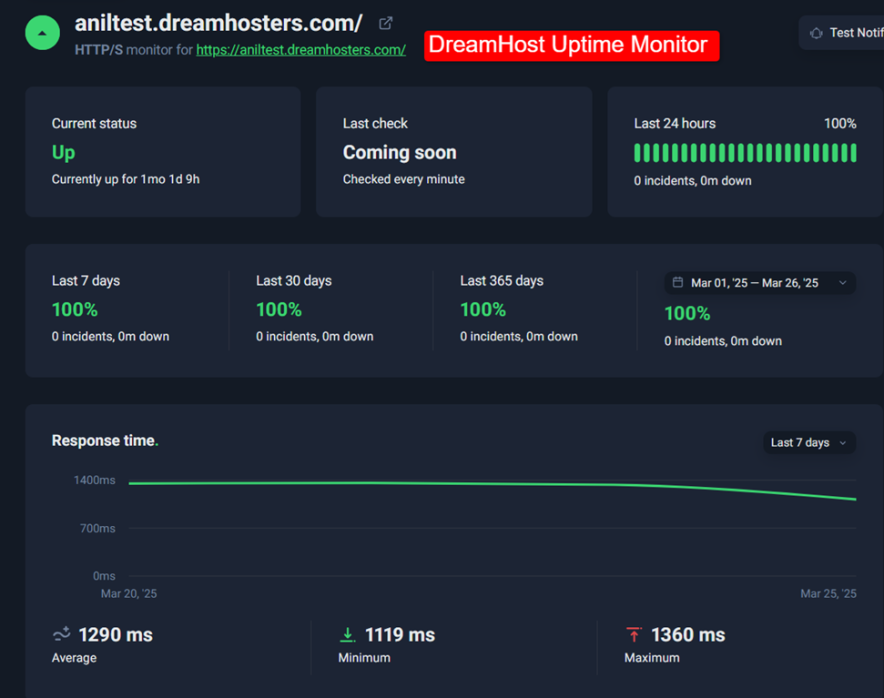The height and width of the screenshot is (698, 884).
Task: Click the aniltest.dreamhosters.com/ page title
Action: click(x=219, y=23)
